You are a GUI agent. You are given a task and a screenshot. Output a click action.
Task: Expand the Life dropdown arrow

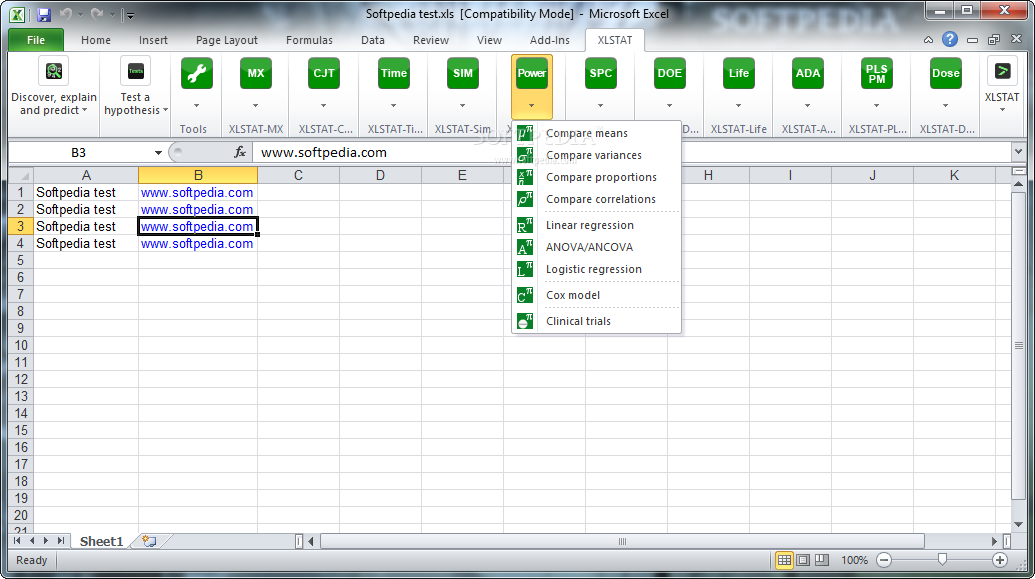pyautogui.click(x=739, y=106)
